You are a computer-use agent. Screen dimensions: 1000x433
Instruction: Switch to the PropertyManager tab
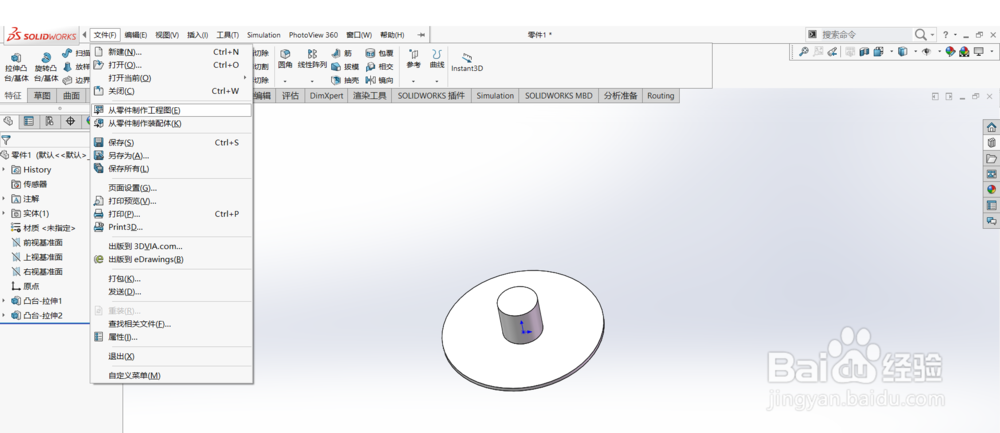tap(29, 121)
